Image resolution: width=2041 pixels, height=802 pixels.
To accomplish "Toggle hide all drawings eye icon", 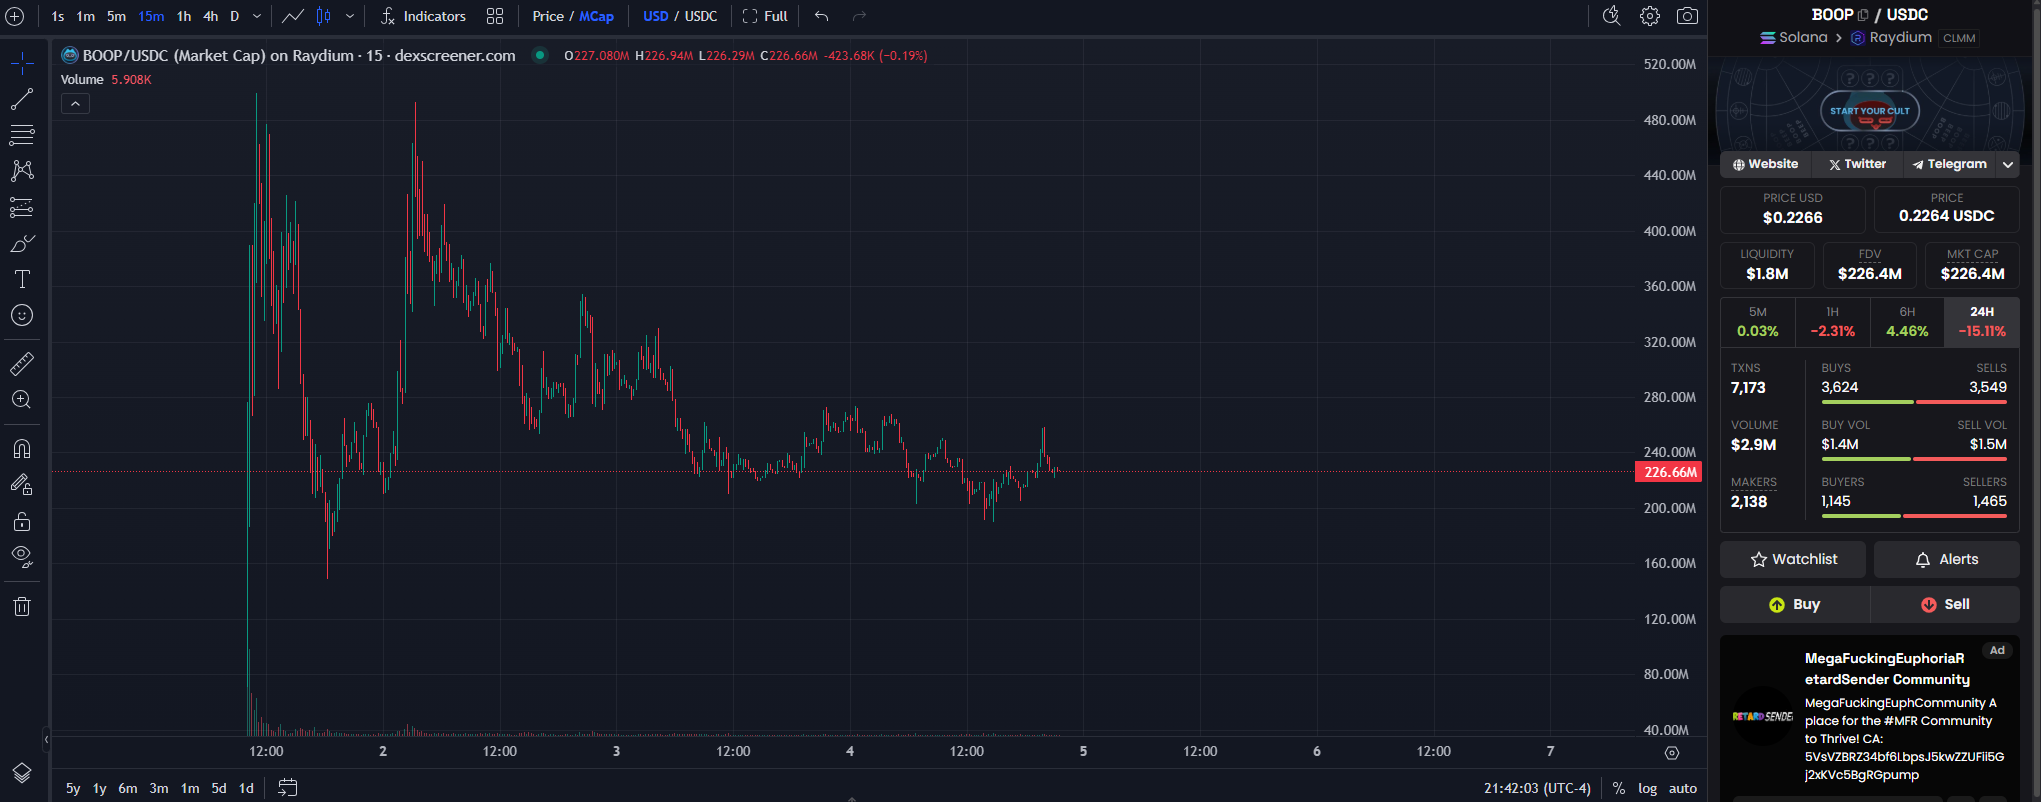I will click(22, 557).
